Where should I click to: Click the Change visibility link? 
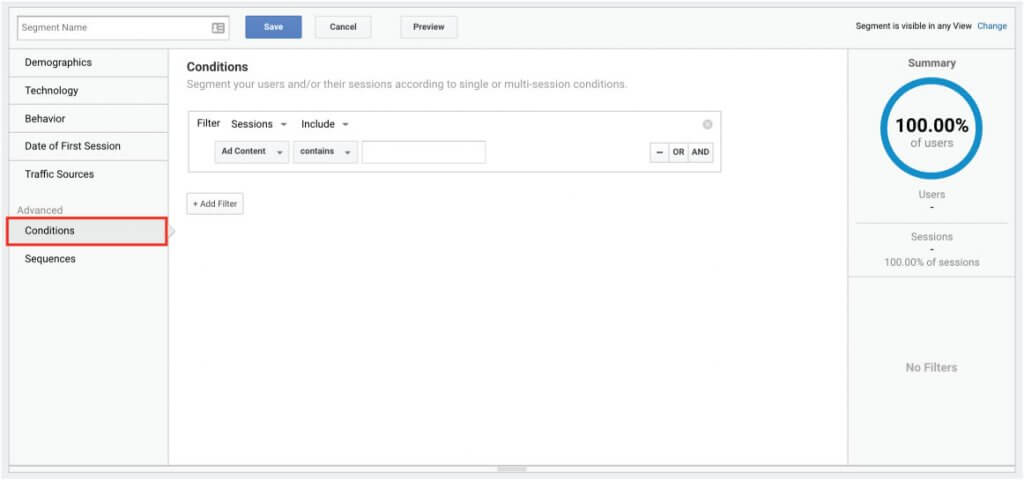992,27
